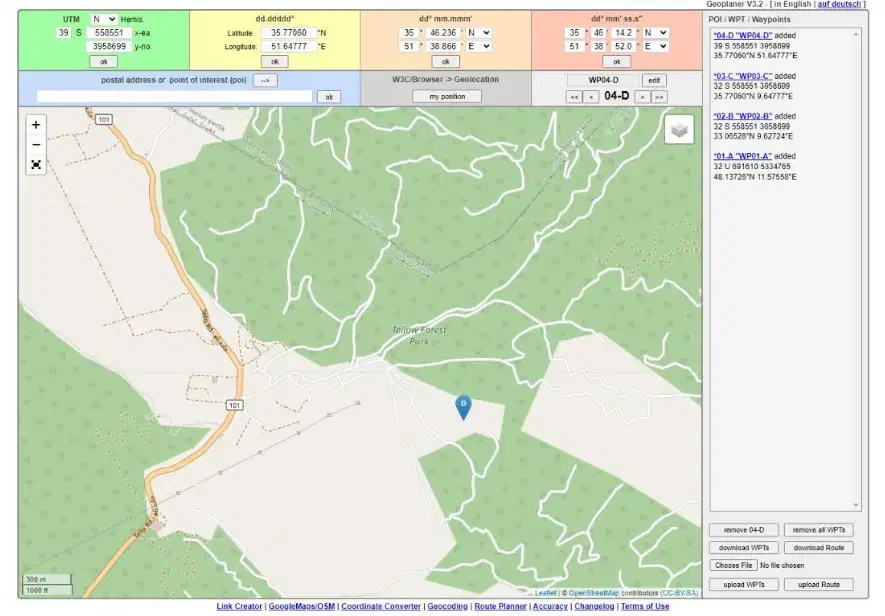
Task: Jump to the last waypoint
Action: (659, 97)
